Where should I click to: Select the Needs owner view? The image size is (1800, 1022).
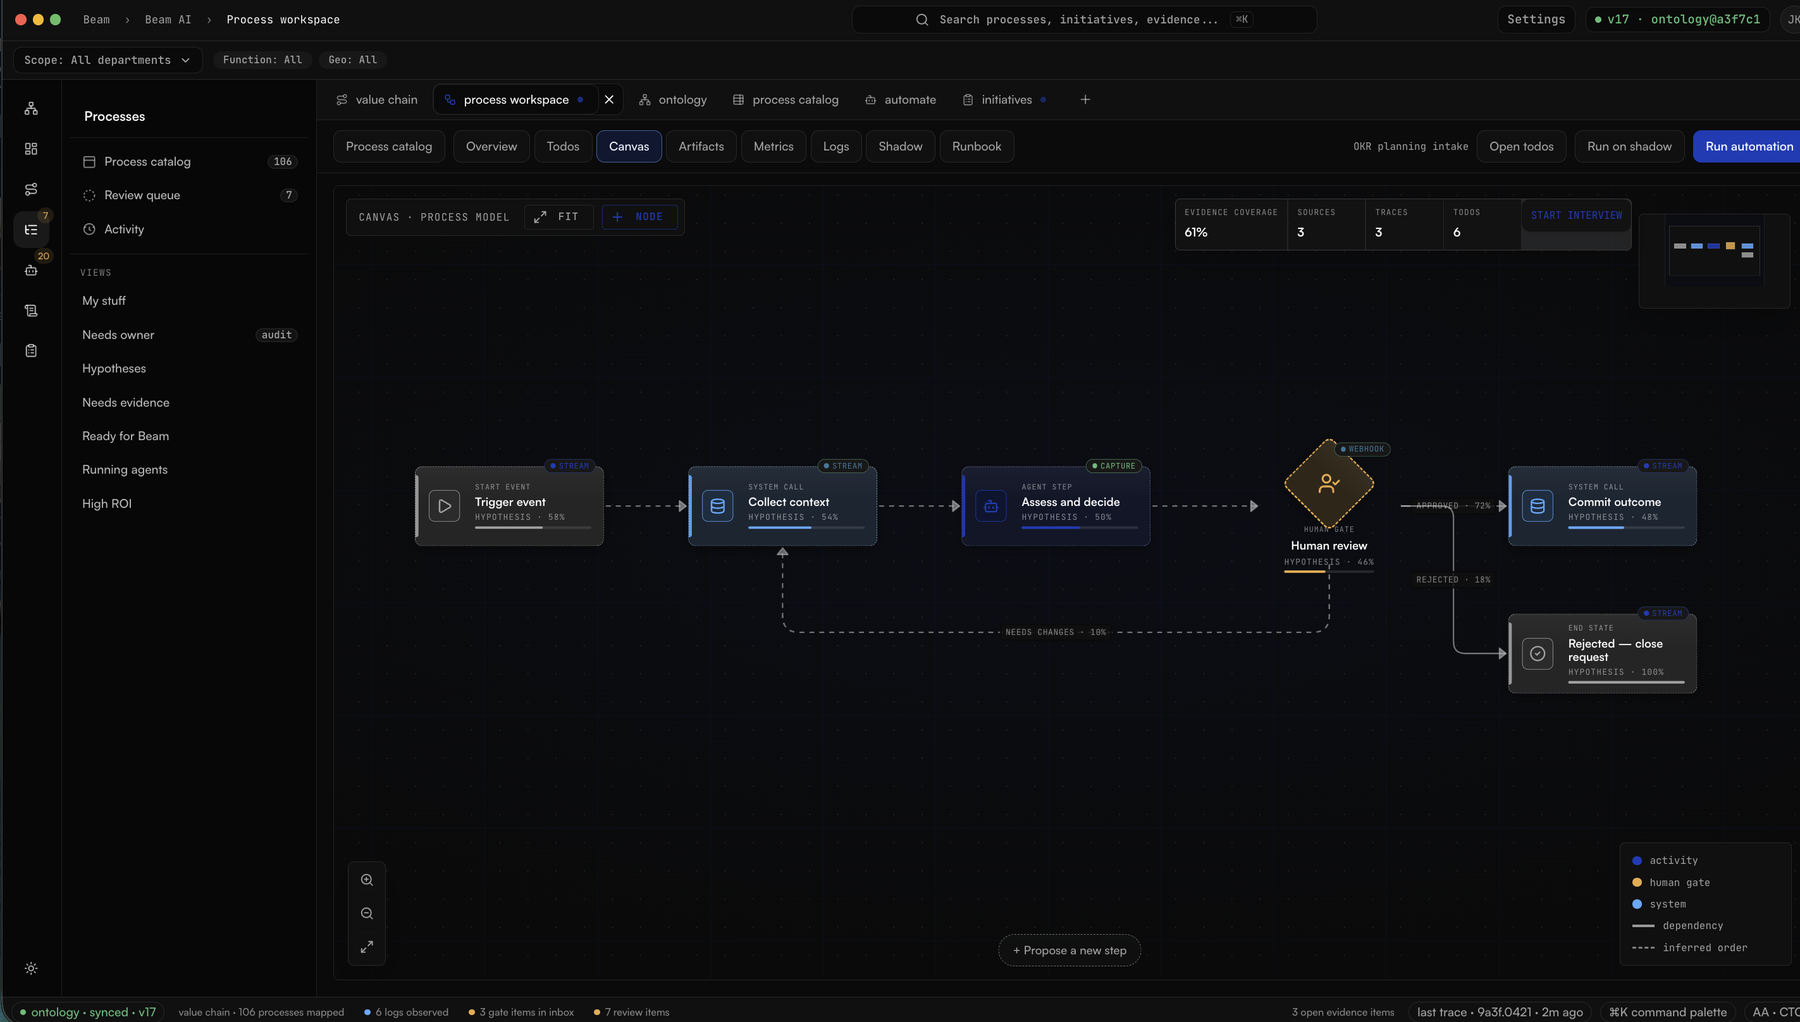[x=189, y=335]
